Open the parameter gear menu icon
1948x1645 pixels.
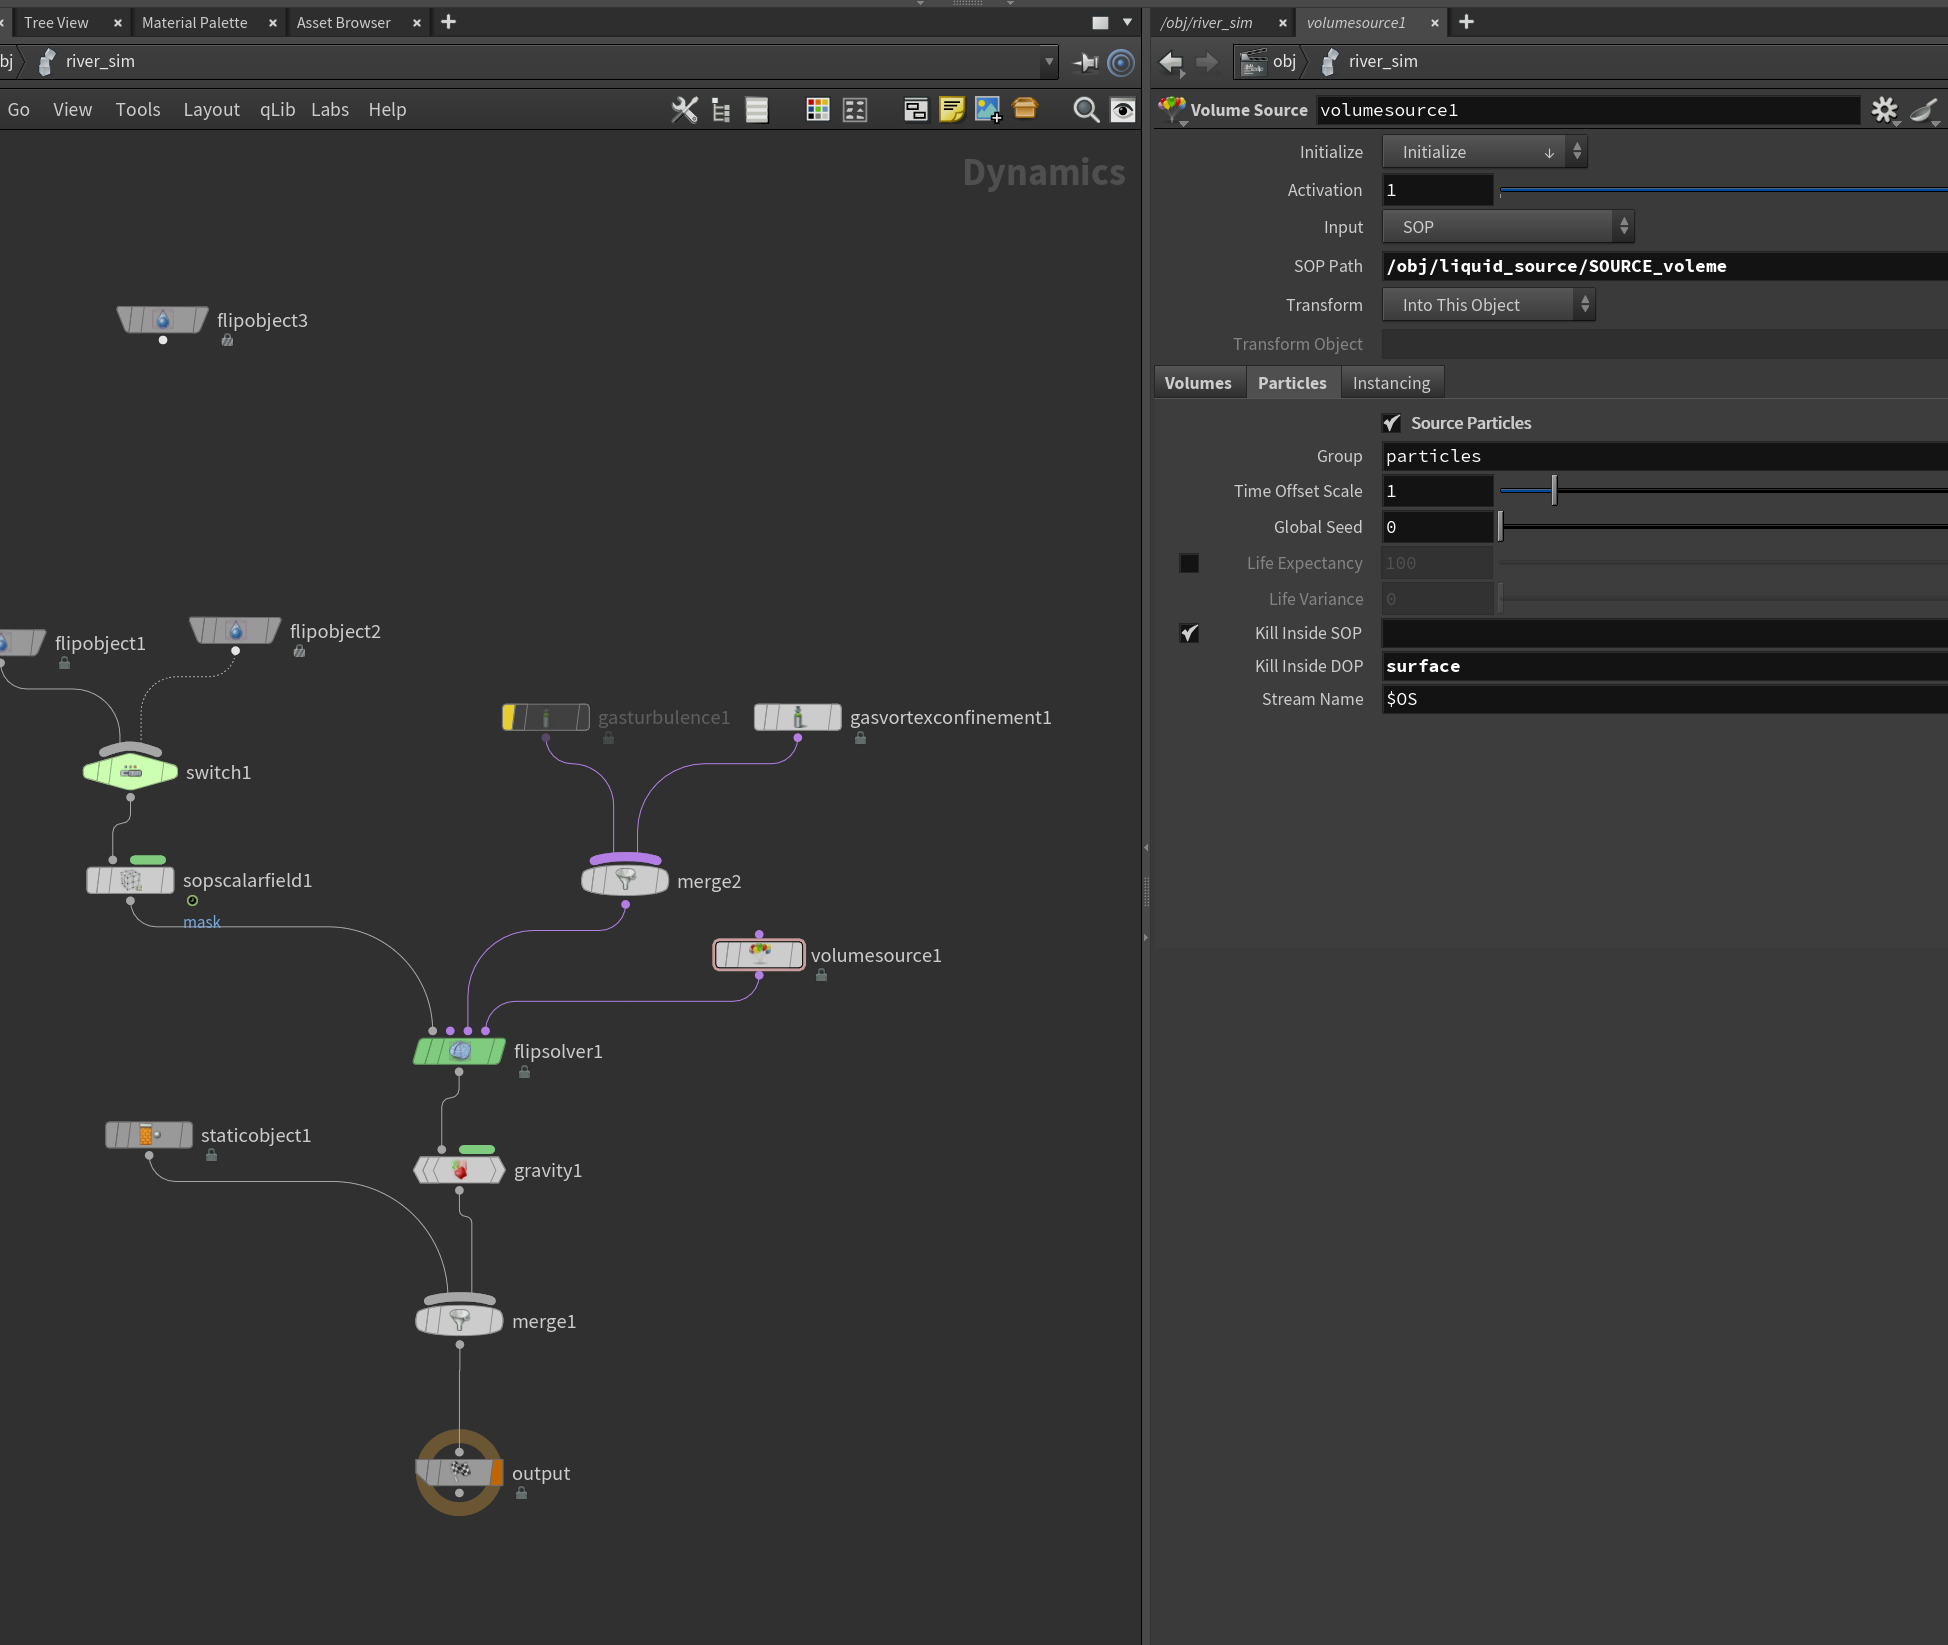pyautogui.click(x=1885, y=110)
